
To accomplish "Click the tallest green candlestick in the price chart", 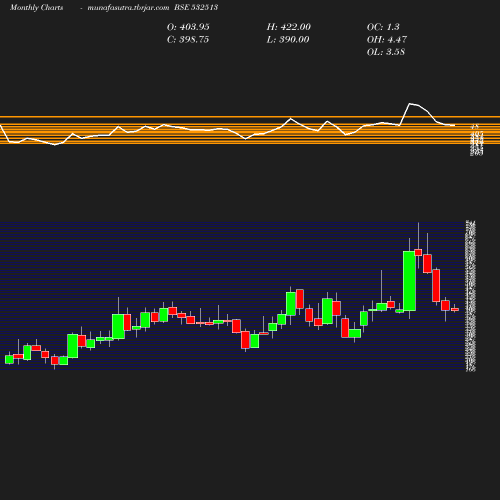I will coord(409,281).
